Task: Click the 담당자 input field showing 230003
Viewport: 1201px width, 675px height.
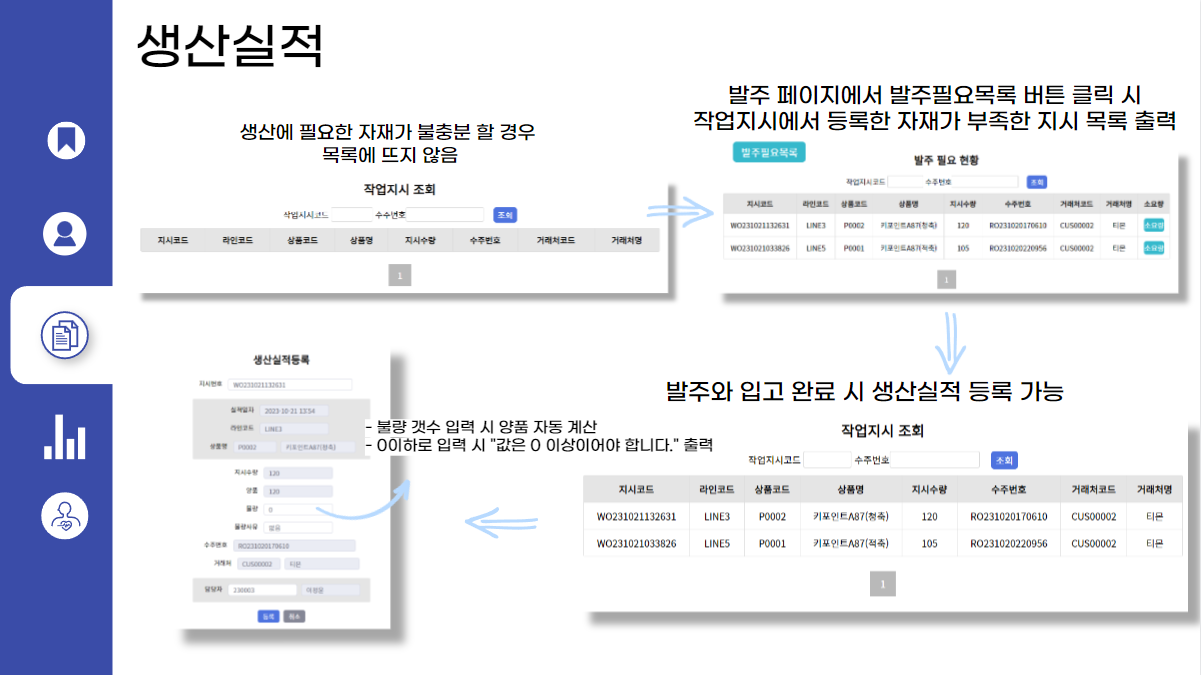Action: pos(262,589)
